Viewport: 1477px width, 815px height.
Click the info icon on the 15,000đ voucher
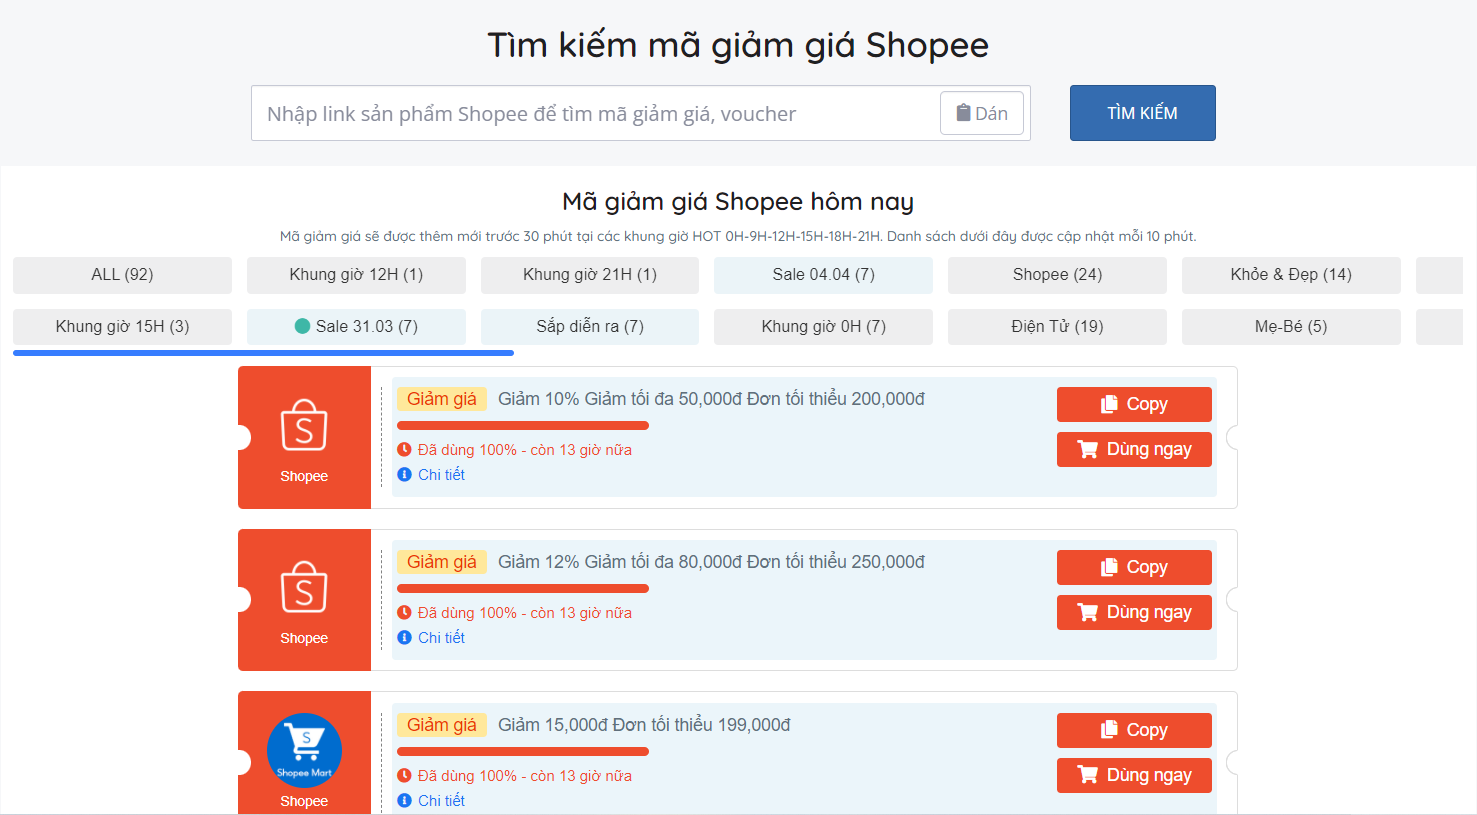pos(404,801)
